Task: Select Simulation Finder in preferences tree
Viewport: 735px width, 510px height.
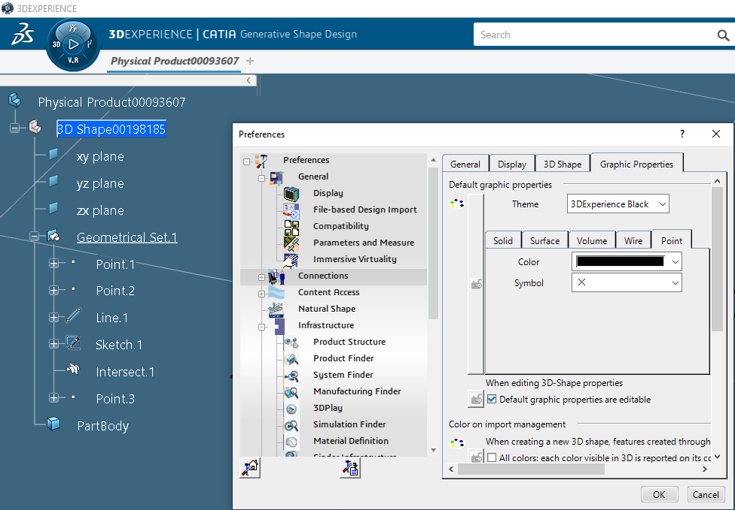Action: [349, 424]
